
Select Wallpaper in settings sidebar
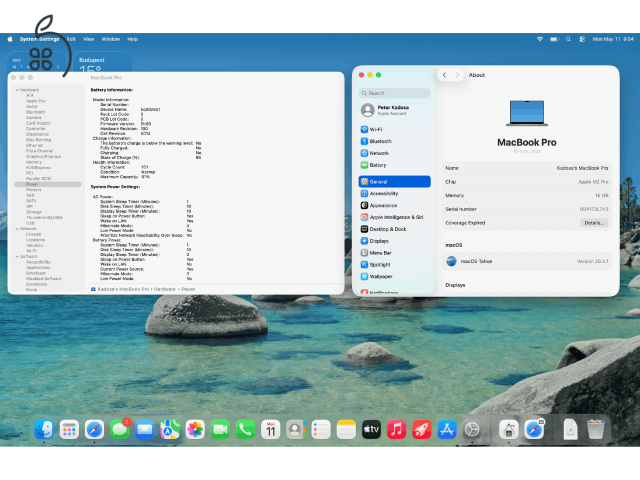(x=394, y=276)
